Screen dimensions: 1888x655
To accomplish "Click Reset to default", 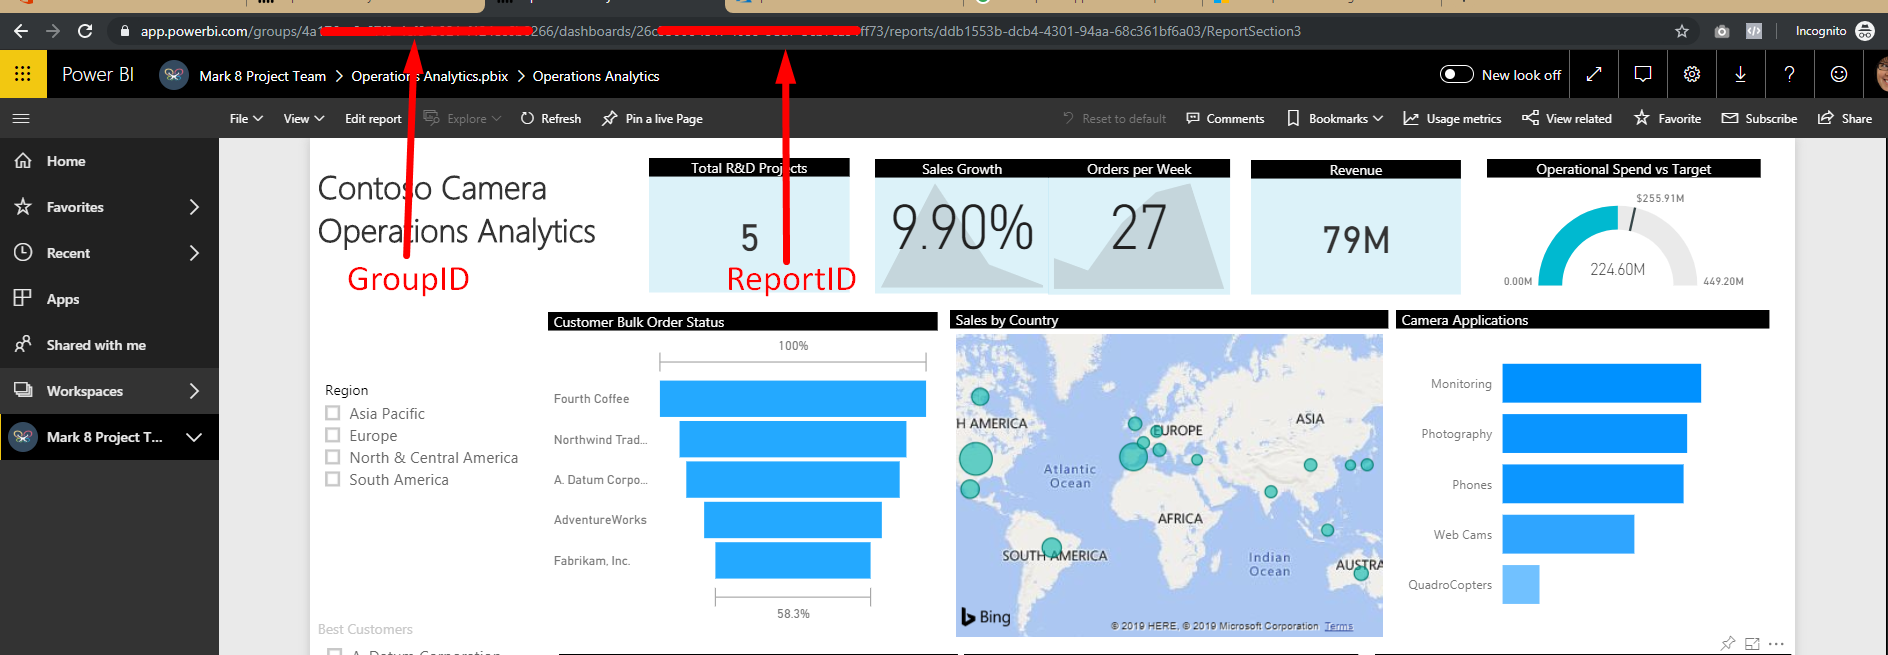I will point(1114,118).
